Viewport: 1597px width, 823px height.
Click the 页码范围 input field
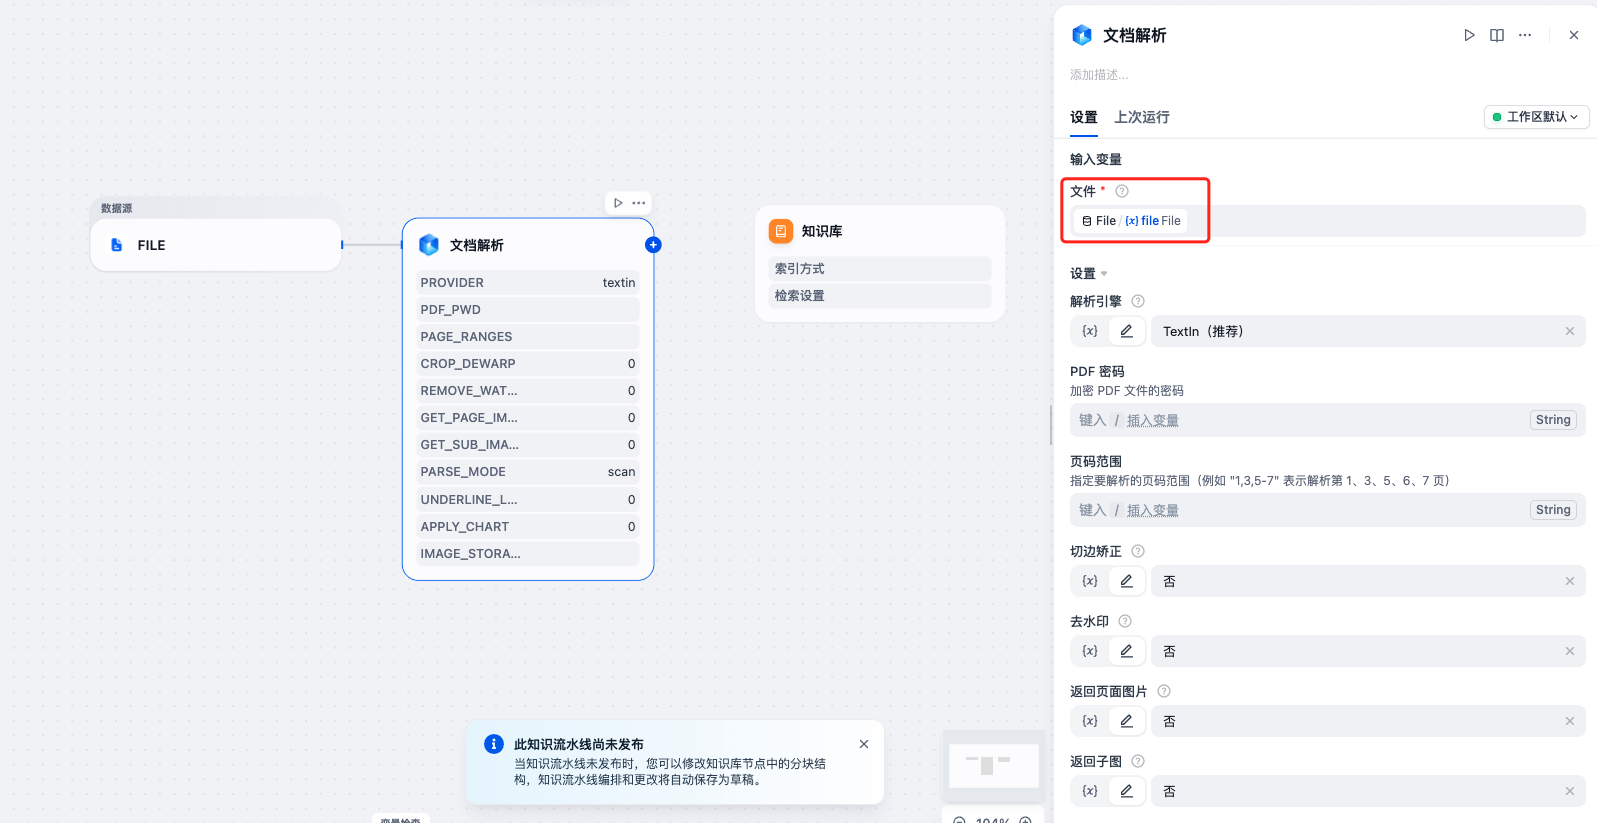pos(1328,510)
